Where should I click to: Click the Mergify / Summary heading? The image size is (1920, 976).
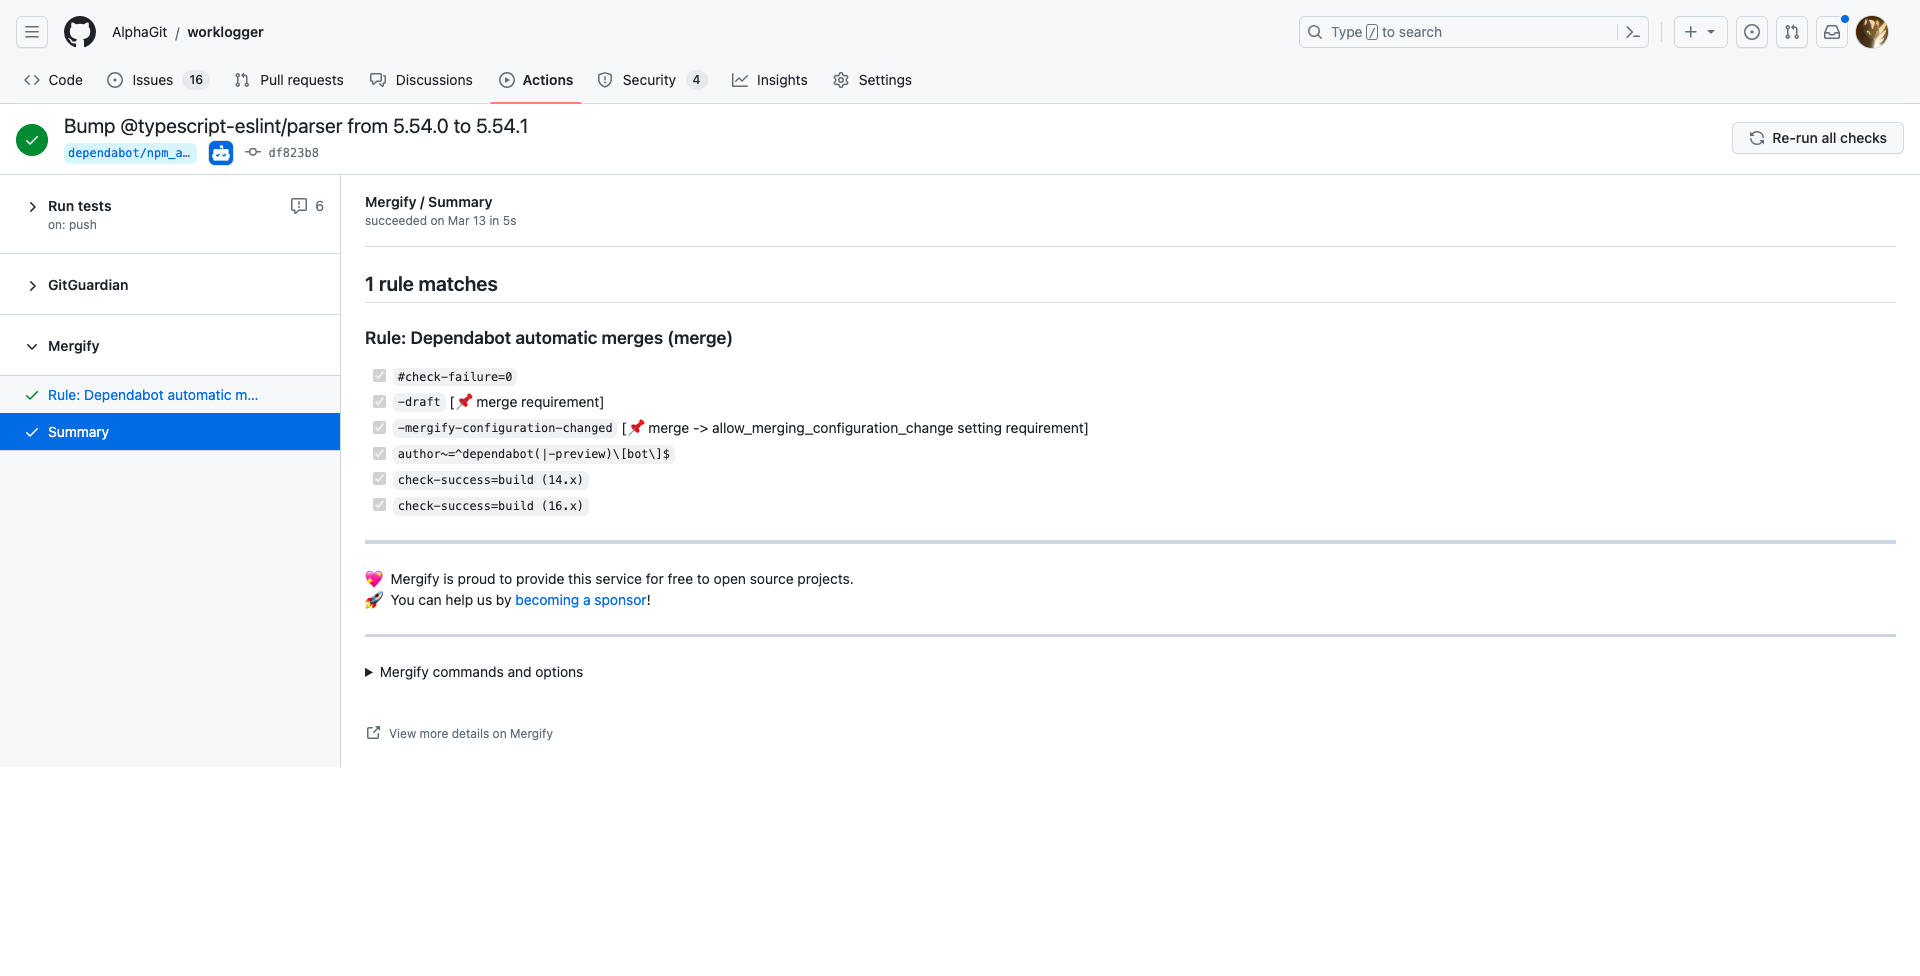pyautogui.click(x=429, y=202)
